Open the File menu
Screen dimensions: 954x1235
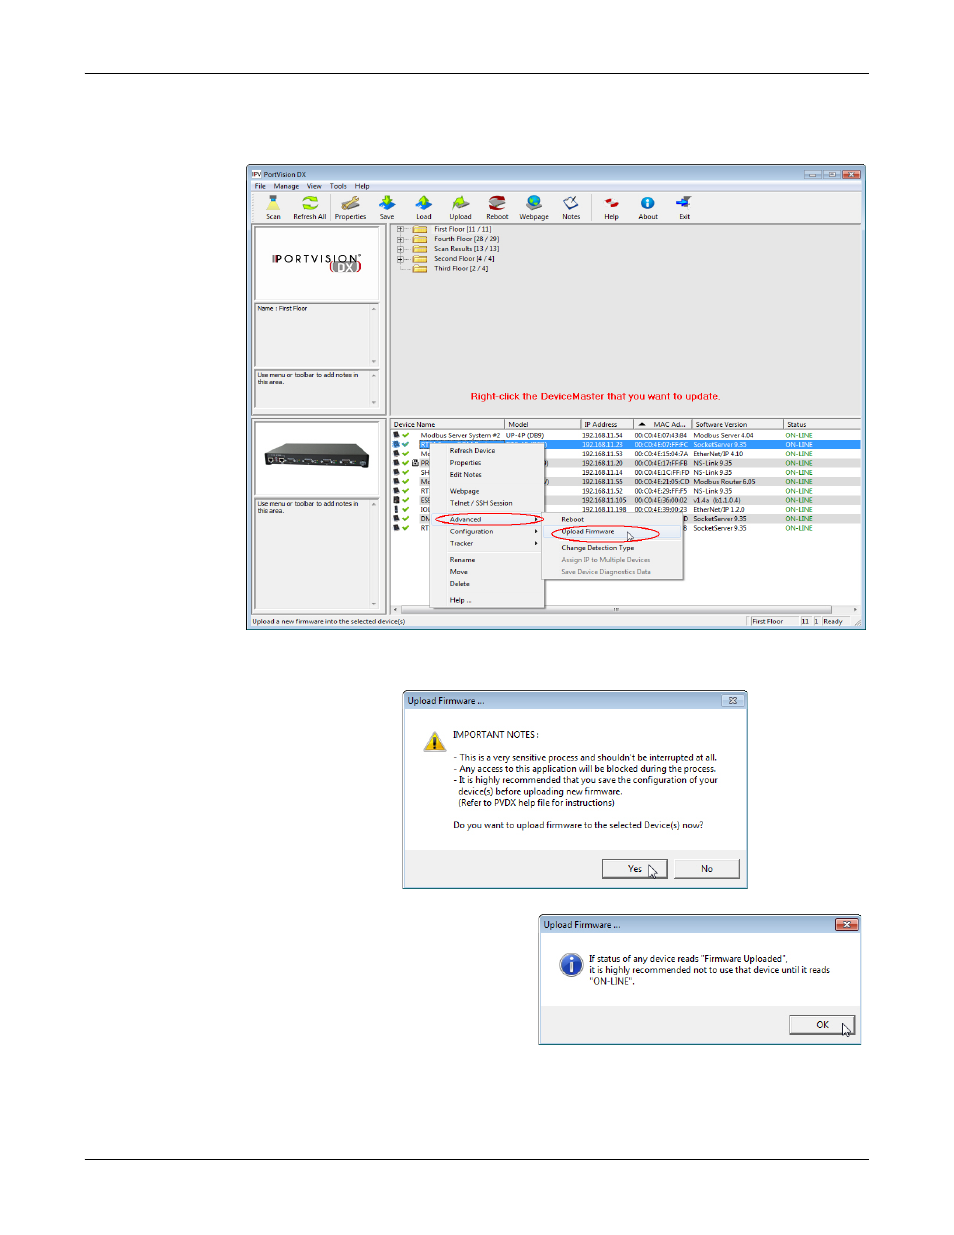click(260, 186)
